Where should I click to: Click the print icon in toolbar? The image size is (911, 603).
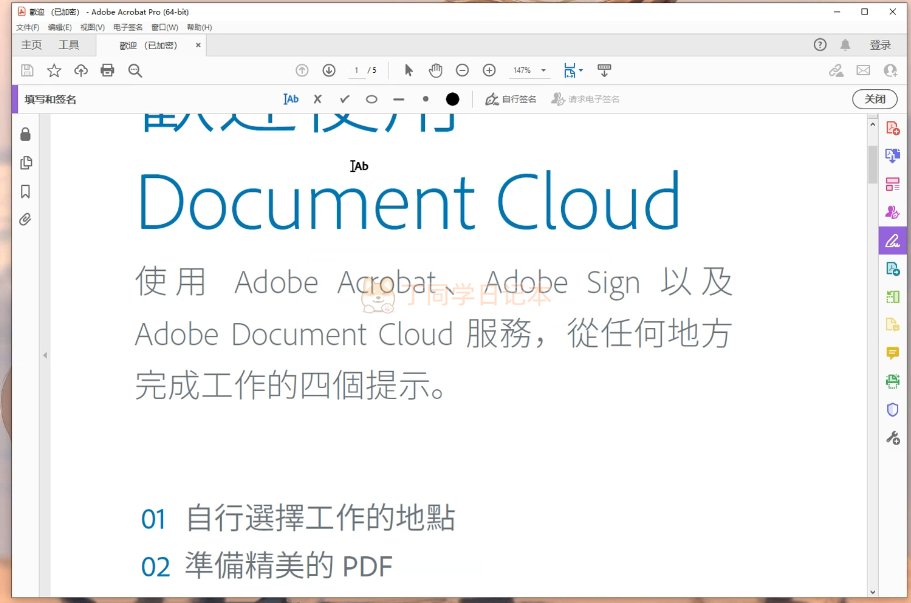click(108, 70)
